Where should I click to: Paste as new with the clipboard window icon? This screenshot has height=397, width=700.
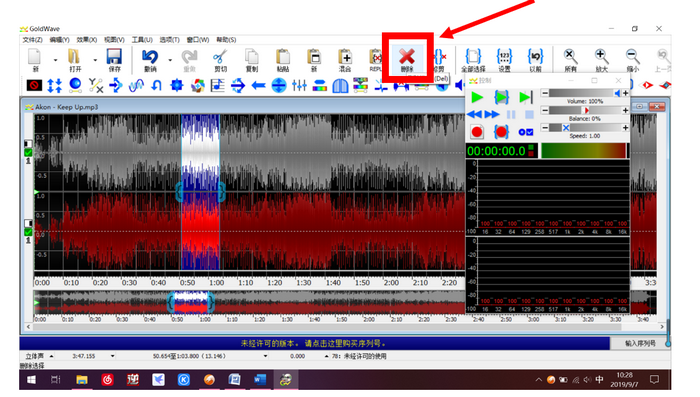click(314, 60)
